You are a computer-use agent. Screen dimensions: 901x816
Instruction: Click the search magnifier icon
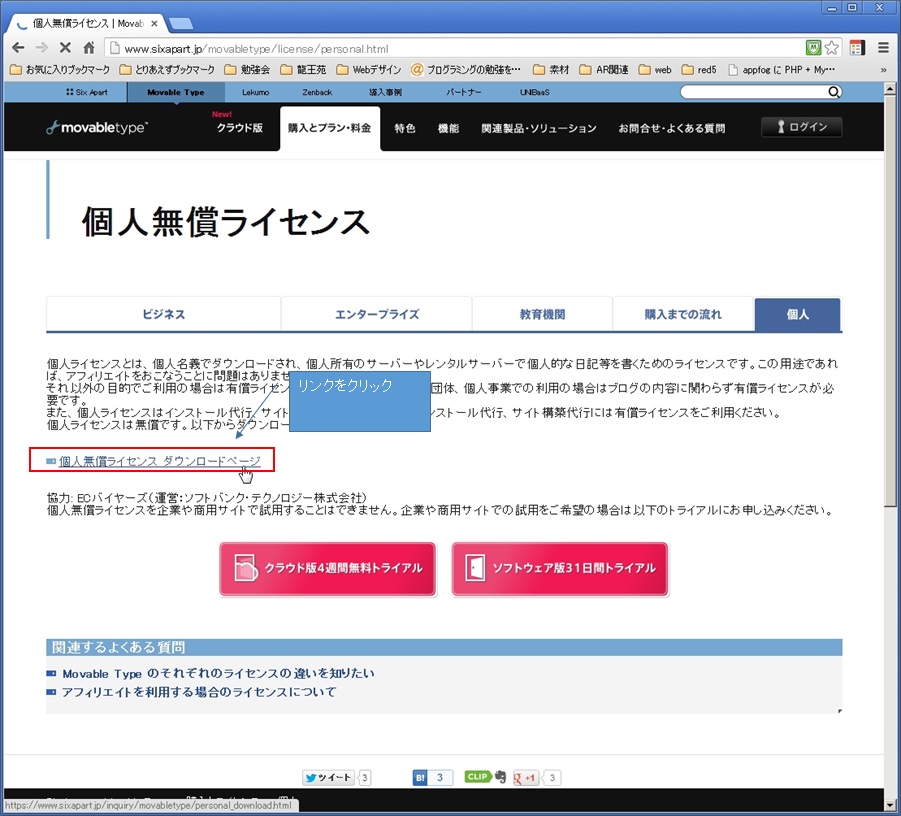pos(834,92)
